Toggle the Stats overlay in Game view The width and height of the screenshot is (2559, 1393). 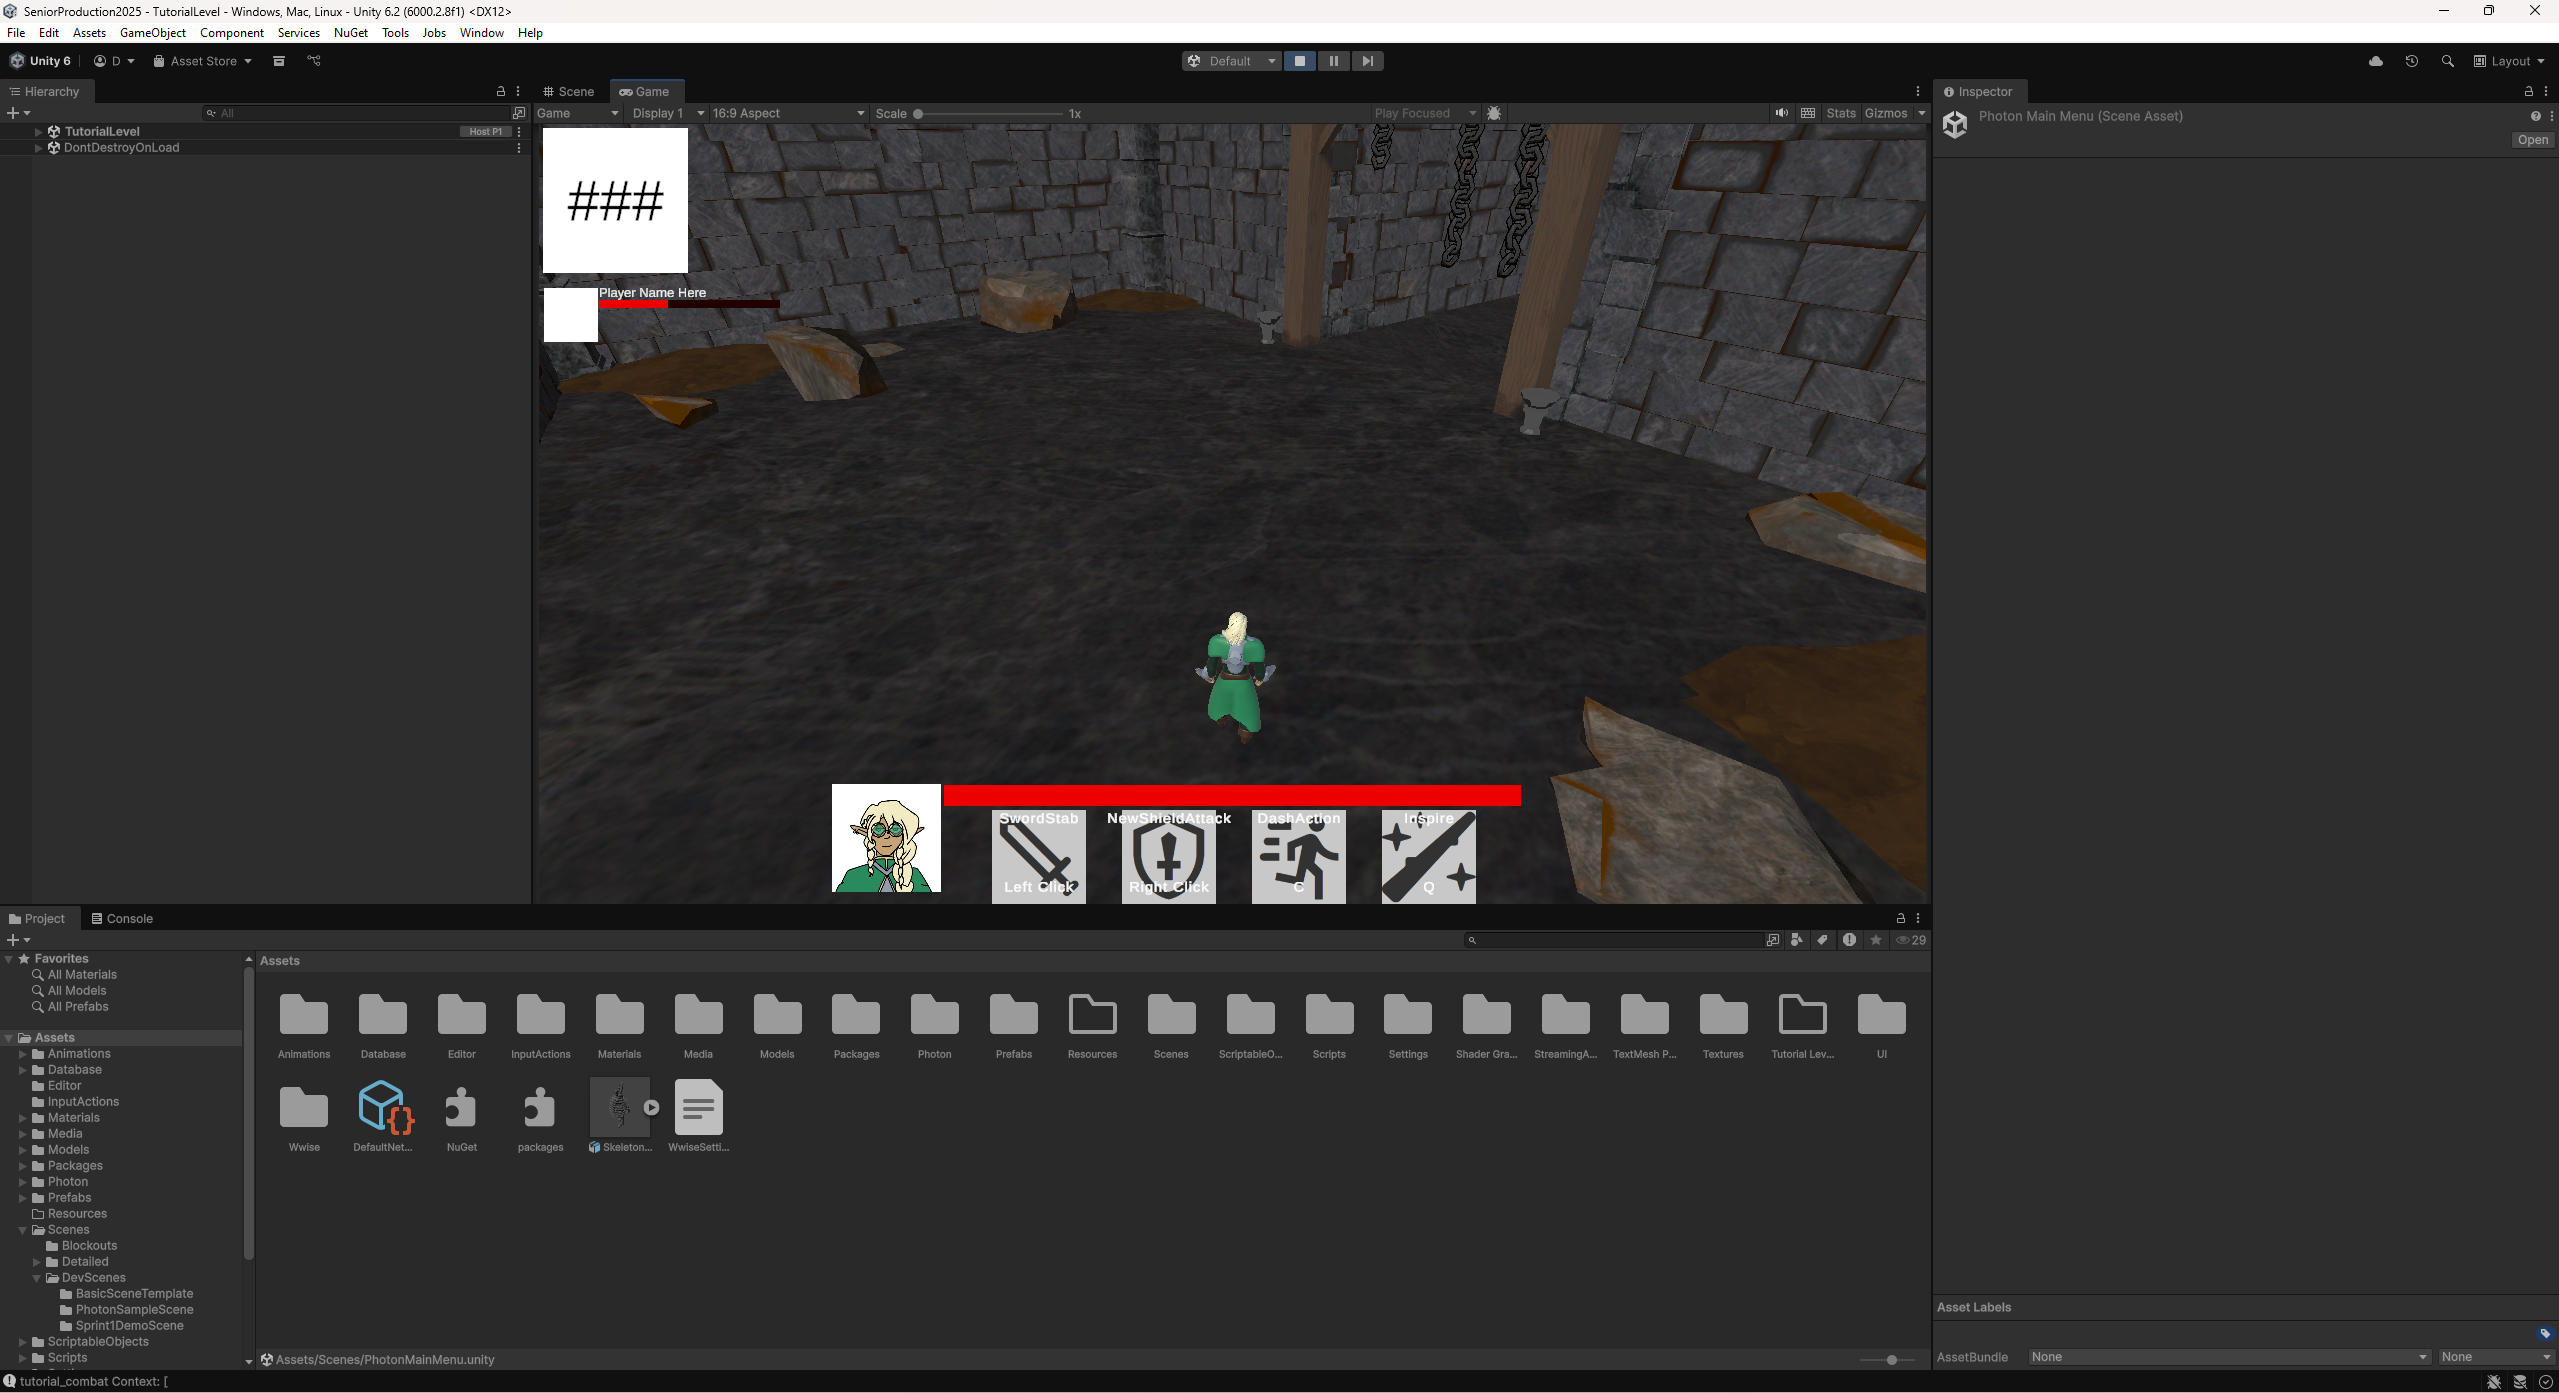1840,113
